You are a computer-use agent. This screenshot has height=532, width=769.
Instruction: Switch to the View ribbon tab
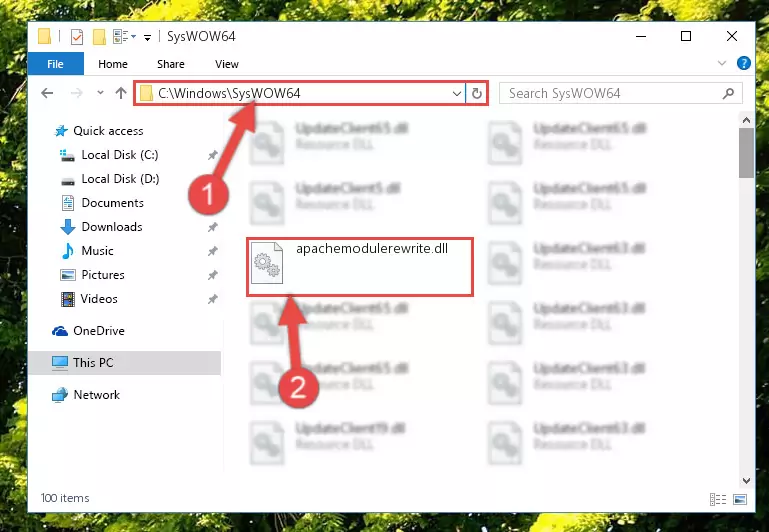click(x=227, y=64)
